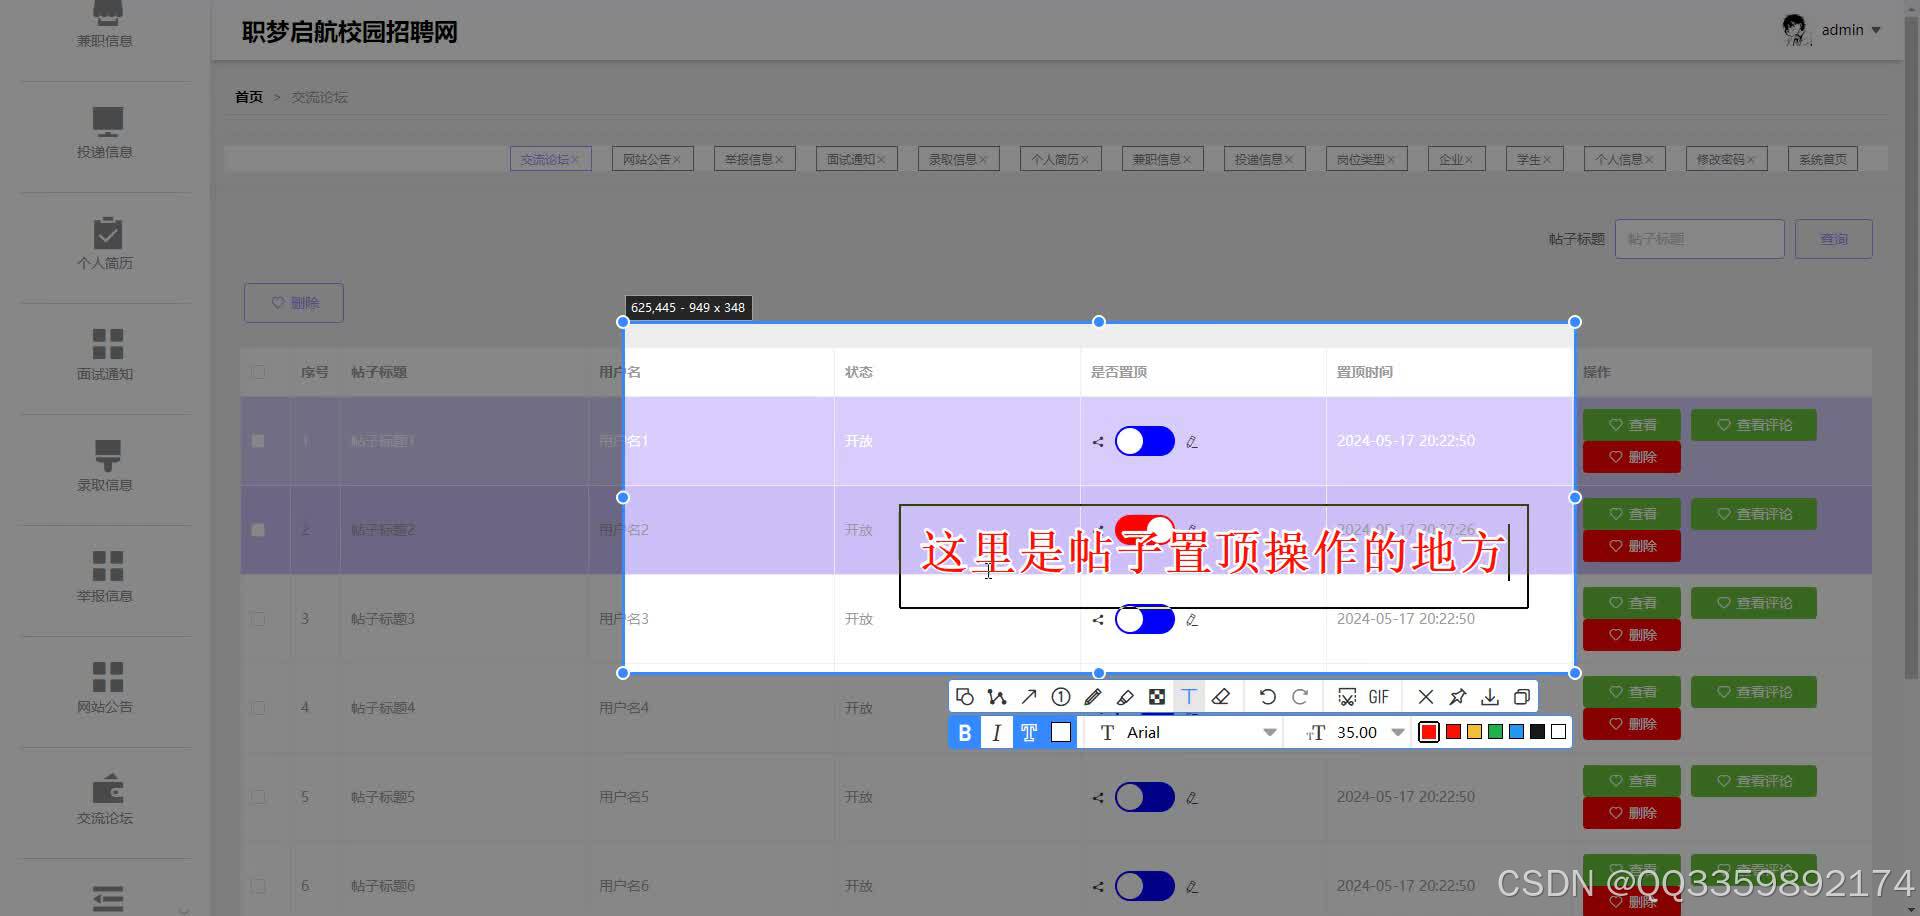Click the share icon in 用户名5 row
The image size is (1920, 916).
tap(1098, 797)
